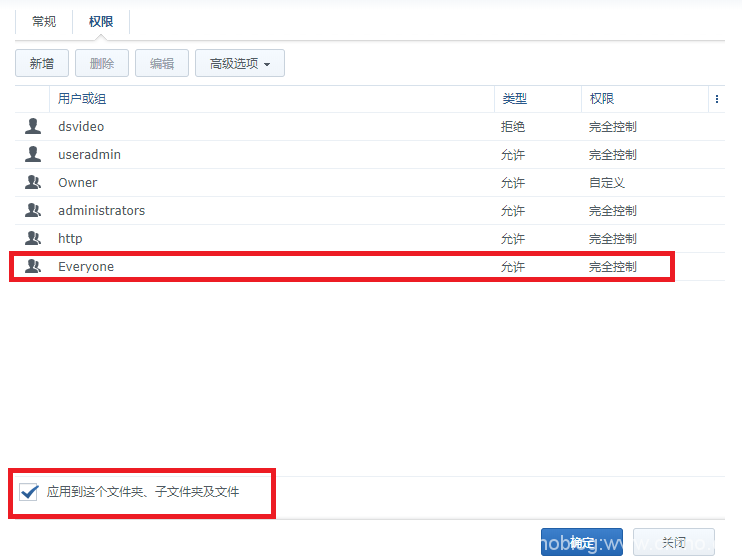The height and width of the screenshot is (558, 742).
Task: Click the http group icon
Action: 33,238
